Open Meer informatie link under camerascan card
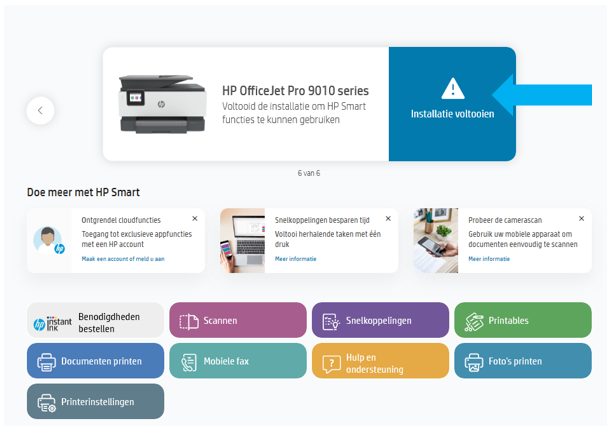The width and height of the screenshot is (611, 426). tap(488, 259)
